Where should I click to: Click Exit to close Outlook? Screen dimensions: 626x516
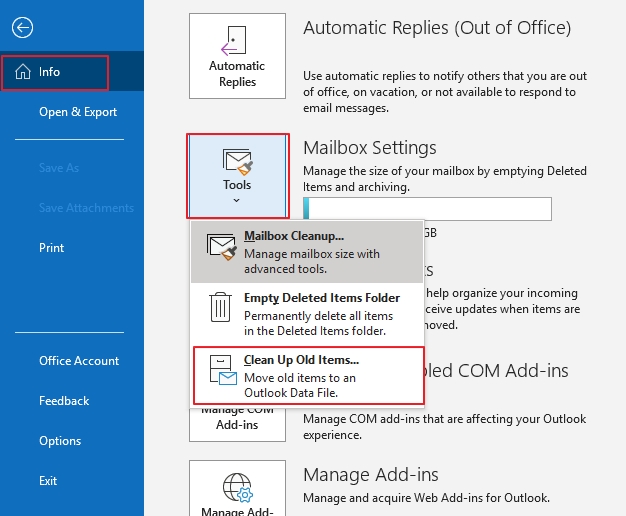(48, 481)
